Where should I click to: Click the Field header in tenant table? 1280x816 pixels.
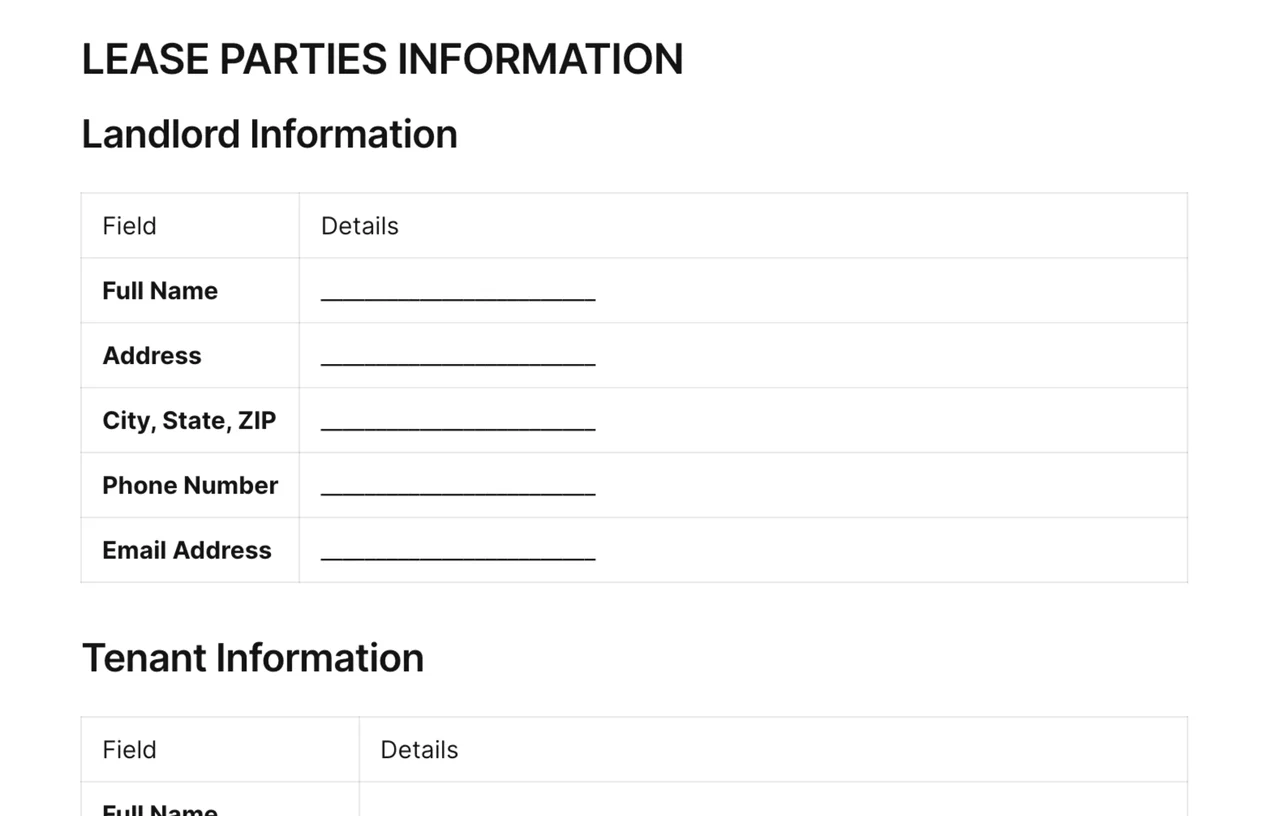129,750
